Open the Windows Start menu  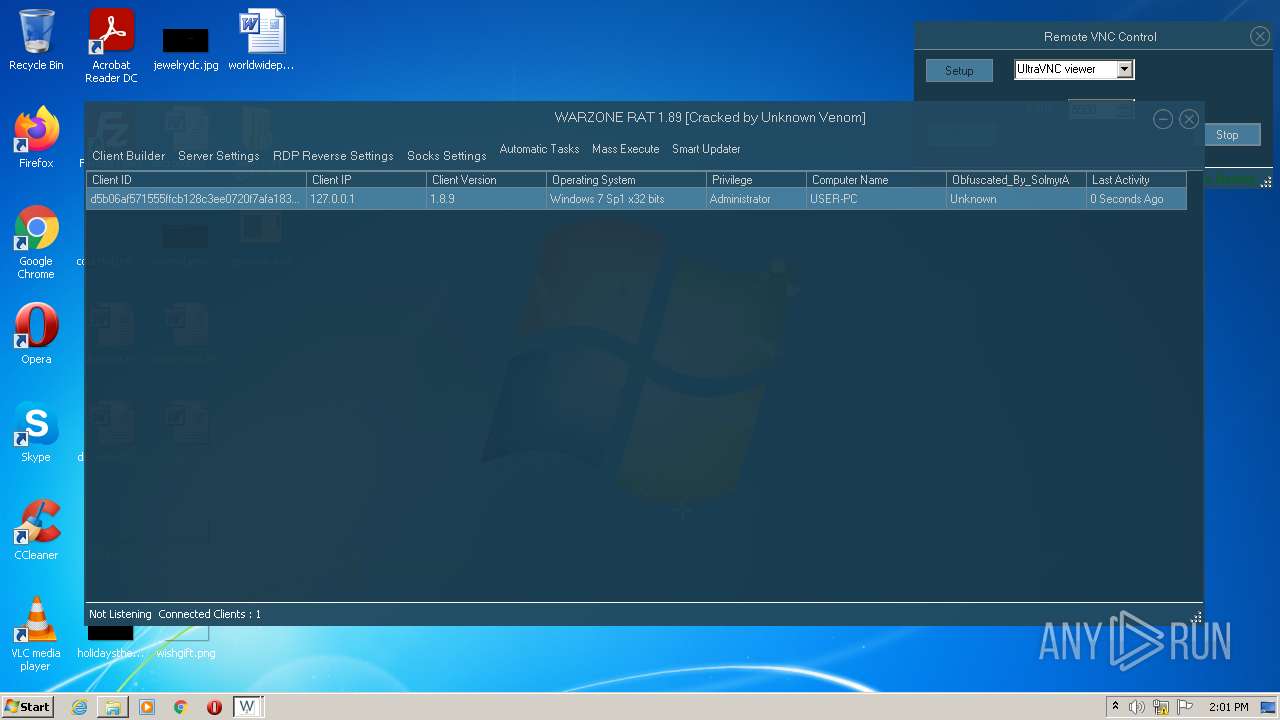tap(28, 707)
